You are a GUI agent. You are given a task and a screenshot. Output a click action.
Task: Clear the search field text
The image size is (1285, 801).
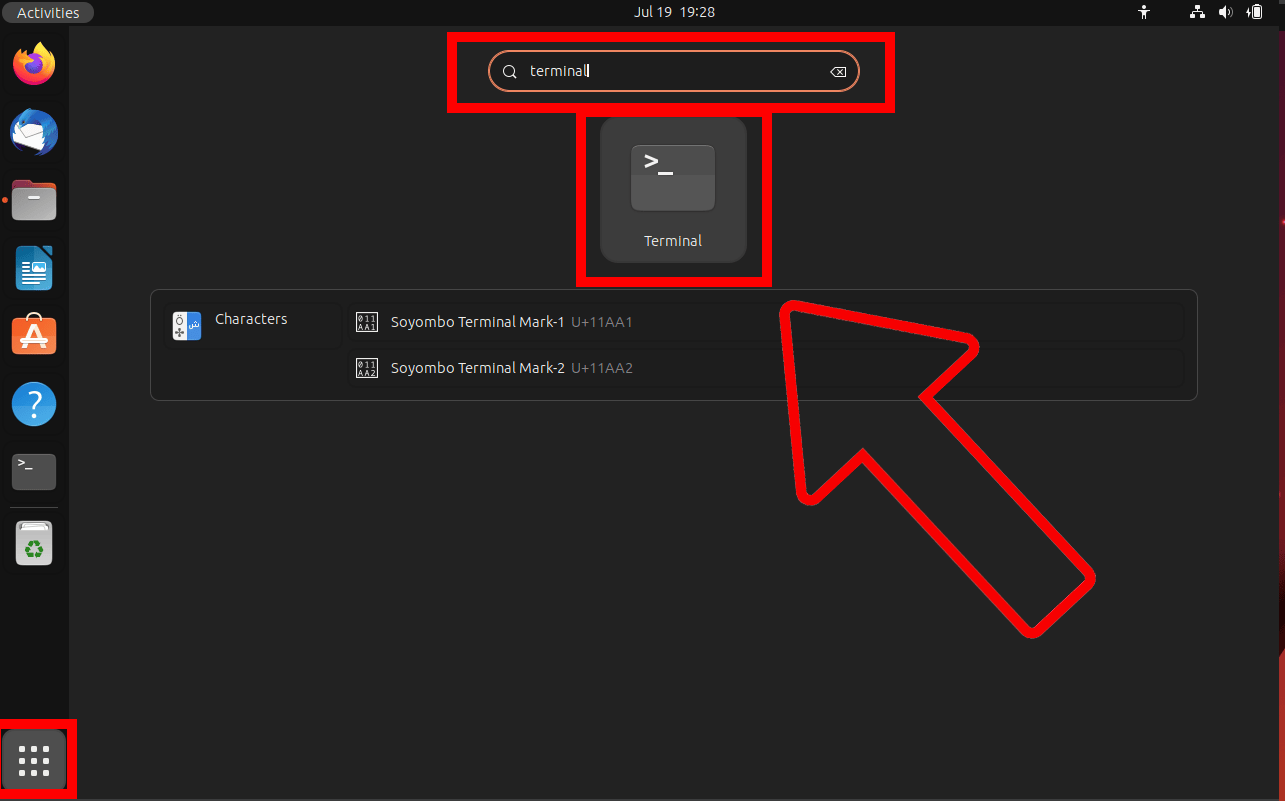pyautogui.click(x=838, y=71)
